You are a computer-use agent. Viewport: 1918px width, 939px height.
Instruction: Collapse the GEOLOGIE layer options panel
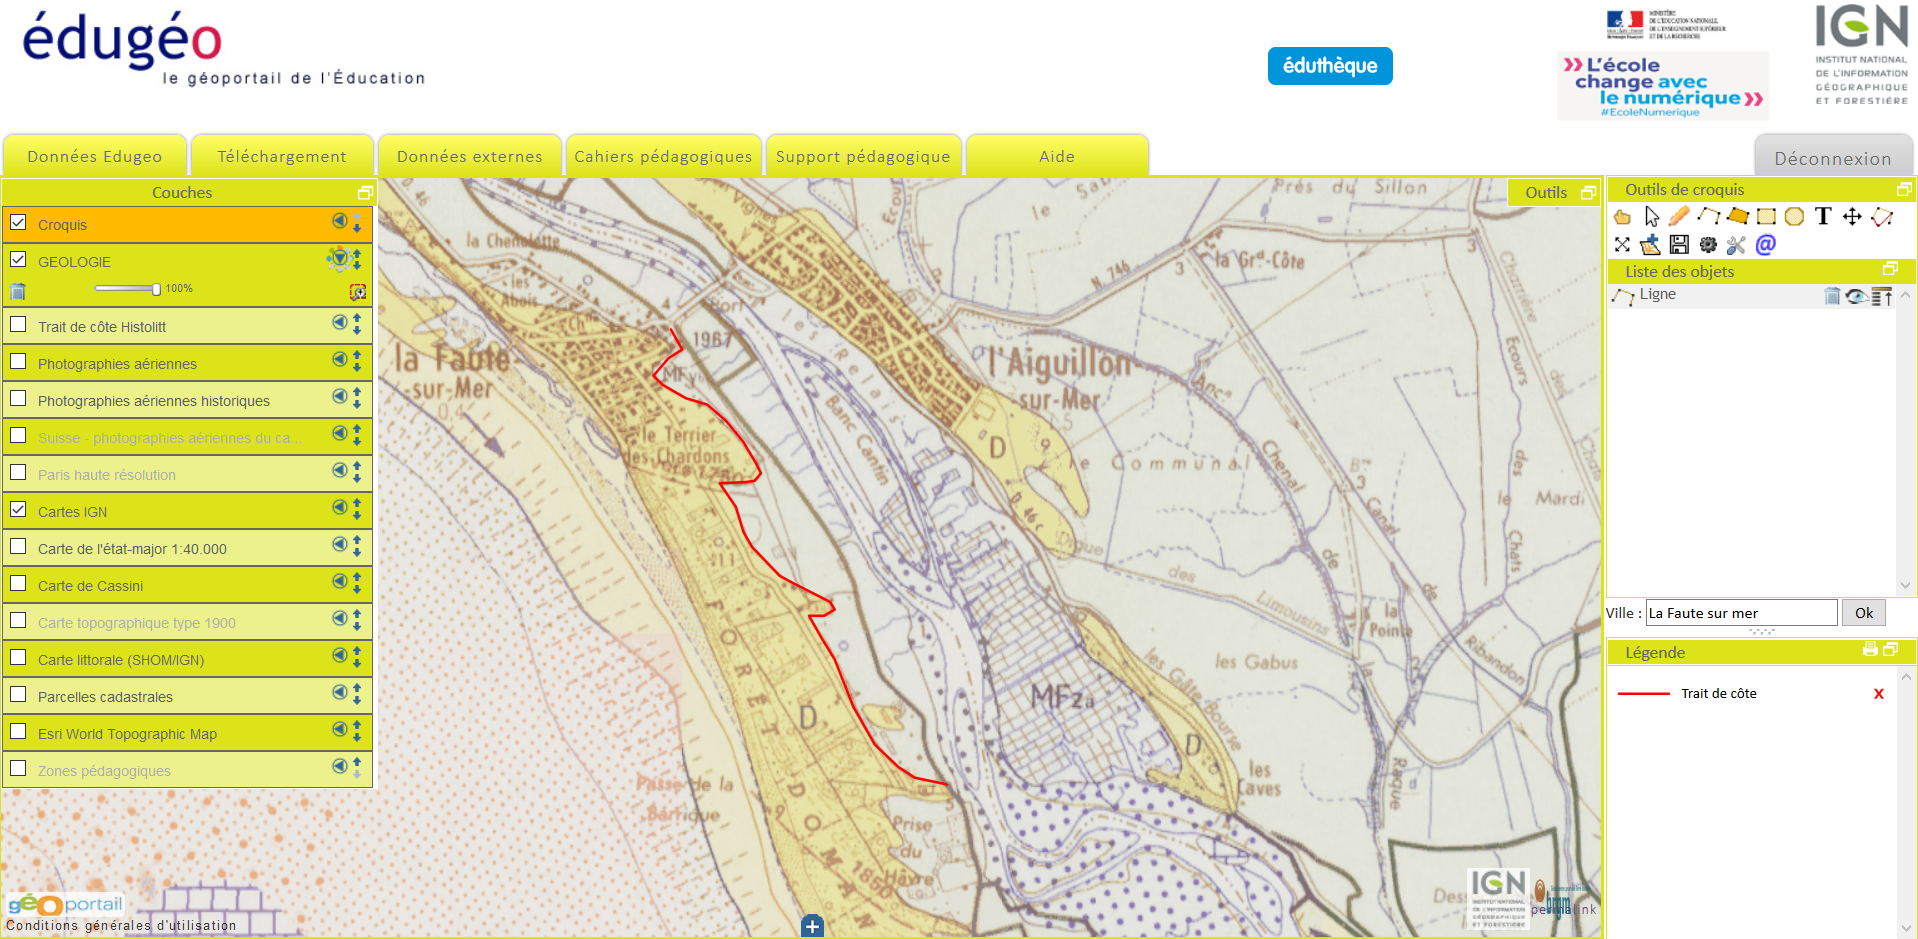pos(339,260)
